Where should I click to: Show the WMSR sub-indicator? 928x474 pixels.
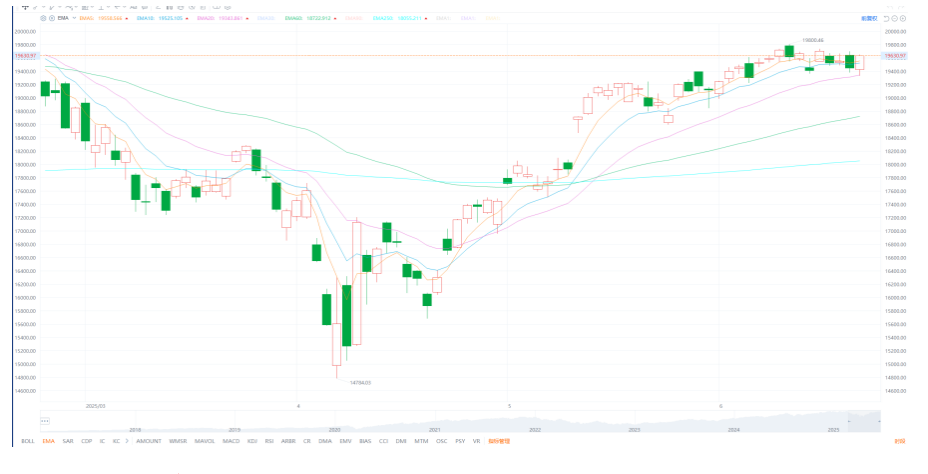[178, 441]
